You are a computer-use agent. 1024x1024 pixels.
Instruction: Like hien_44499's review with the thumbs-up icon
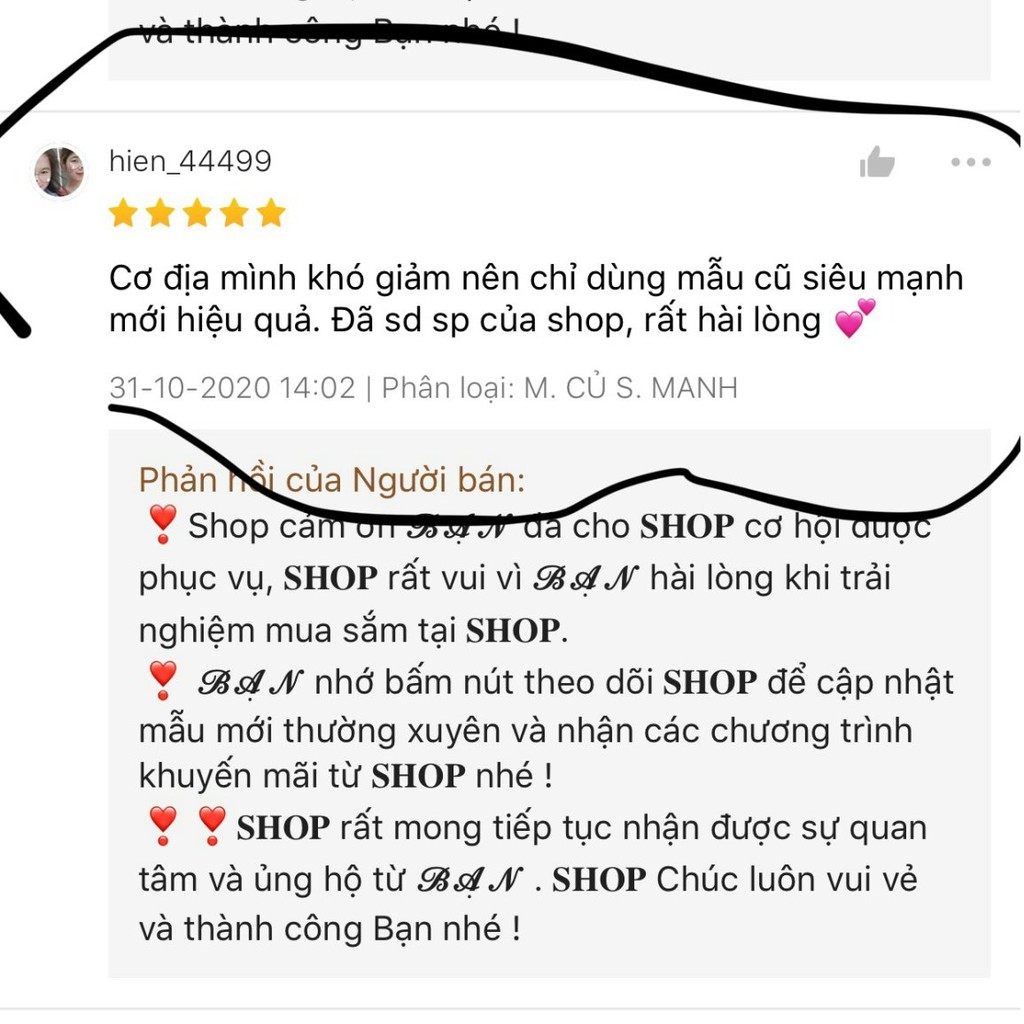(x=877, y=162)
